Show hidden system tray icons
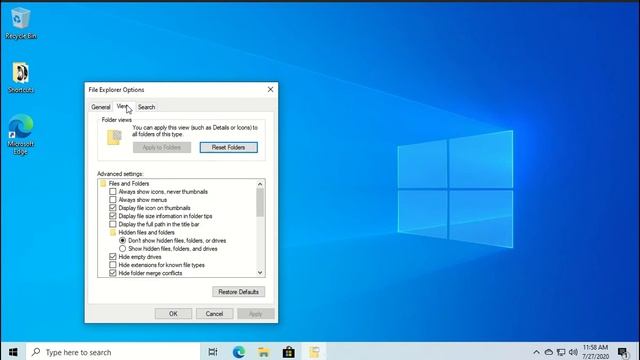640x360 pixels. (536, 352)
